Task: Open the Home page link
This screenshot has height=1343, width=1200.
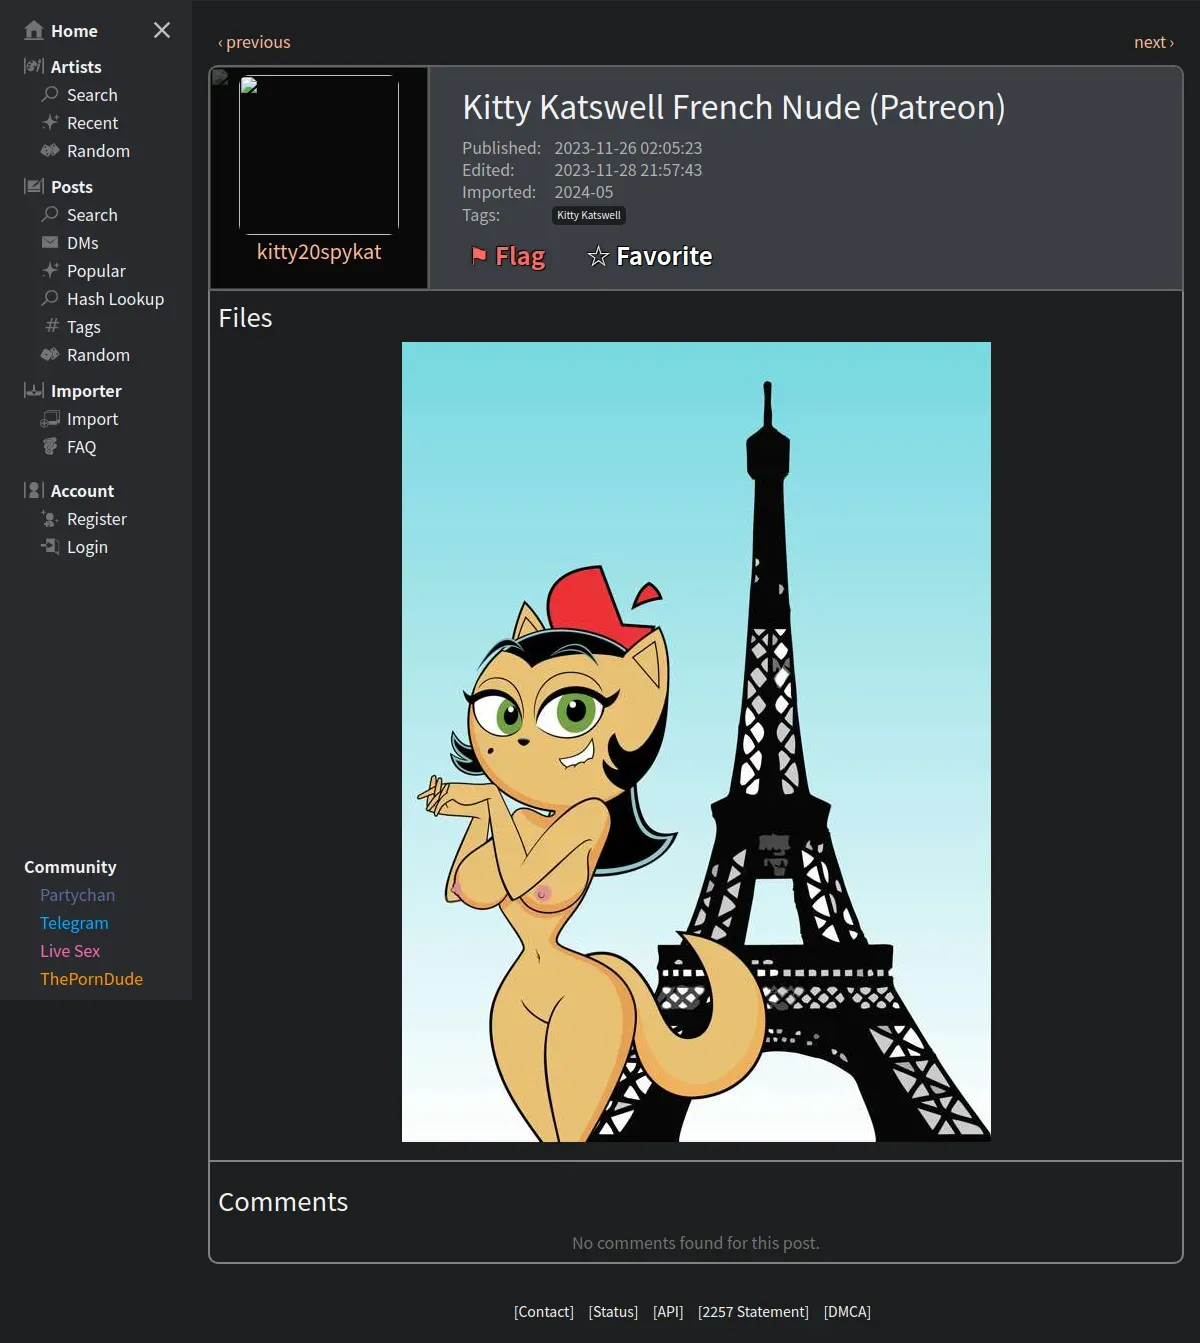Action: [74, 31]
